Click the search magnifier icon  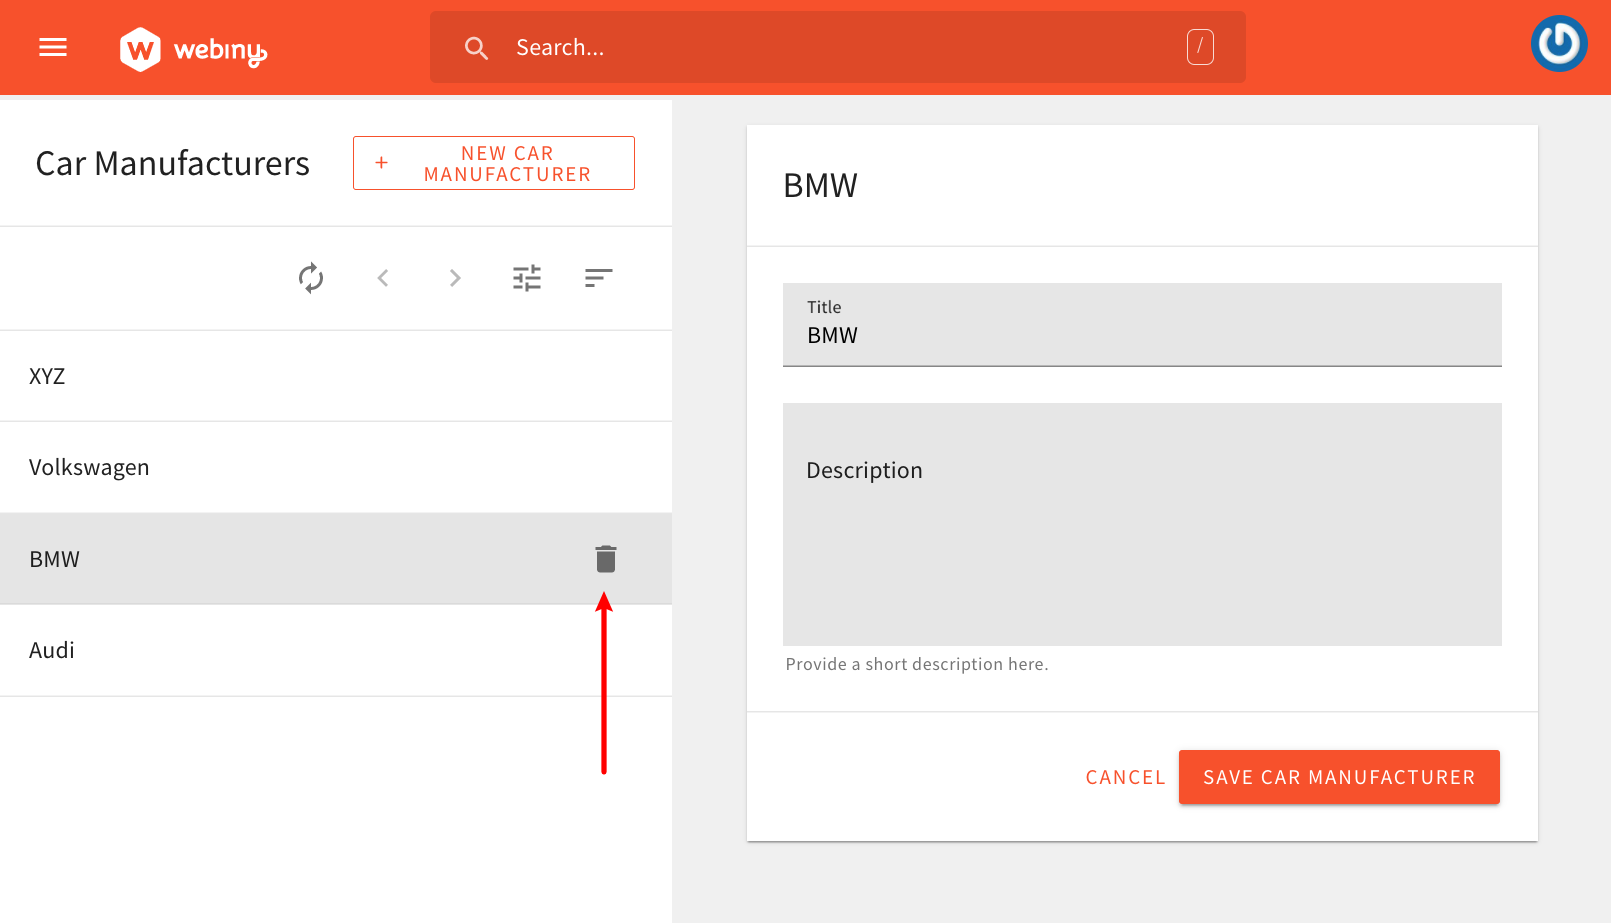[476, 47]
